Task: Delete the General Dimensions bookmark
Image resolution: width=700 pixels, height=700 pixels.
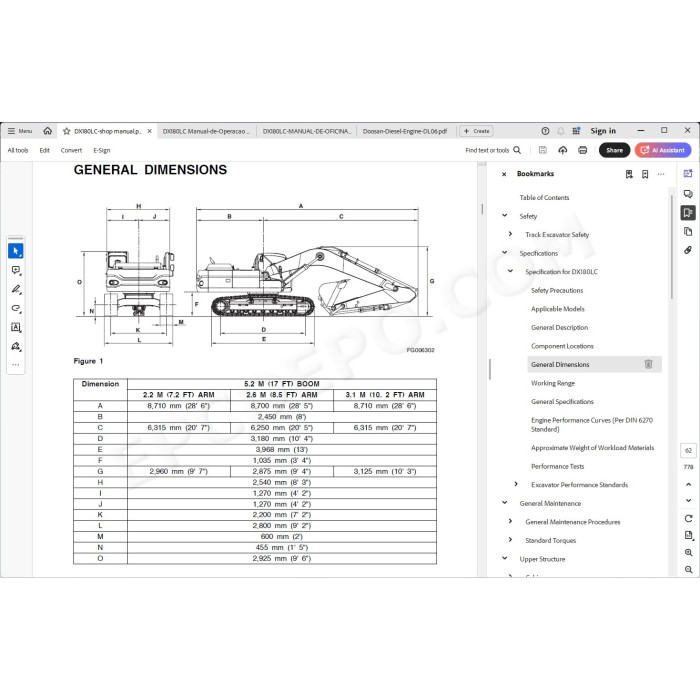Action: (x=649, y=364)
